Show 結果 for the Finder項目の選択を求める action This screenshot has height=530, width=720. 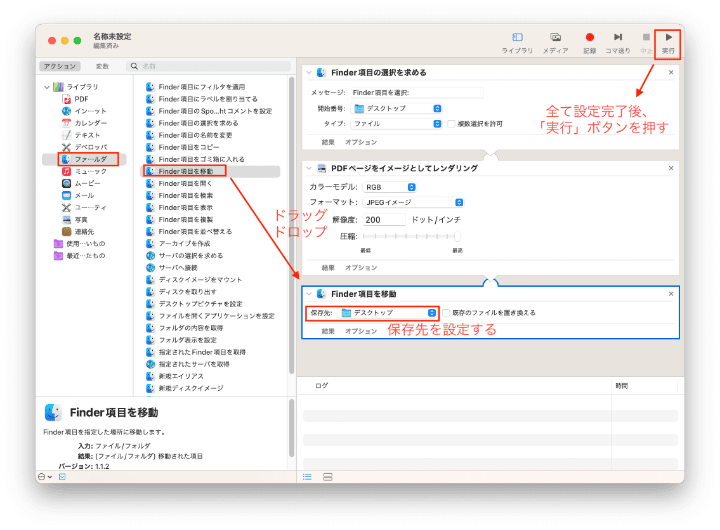pos(328,142)
